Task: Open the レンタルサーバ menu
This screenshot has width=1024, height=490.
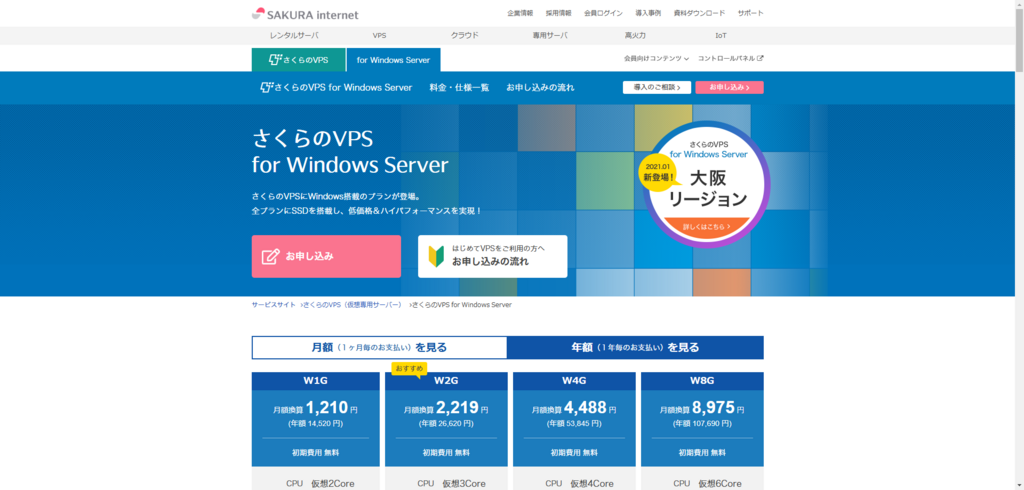Action: pos(294,35)
